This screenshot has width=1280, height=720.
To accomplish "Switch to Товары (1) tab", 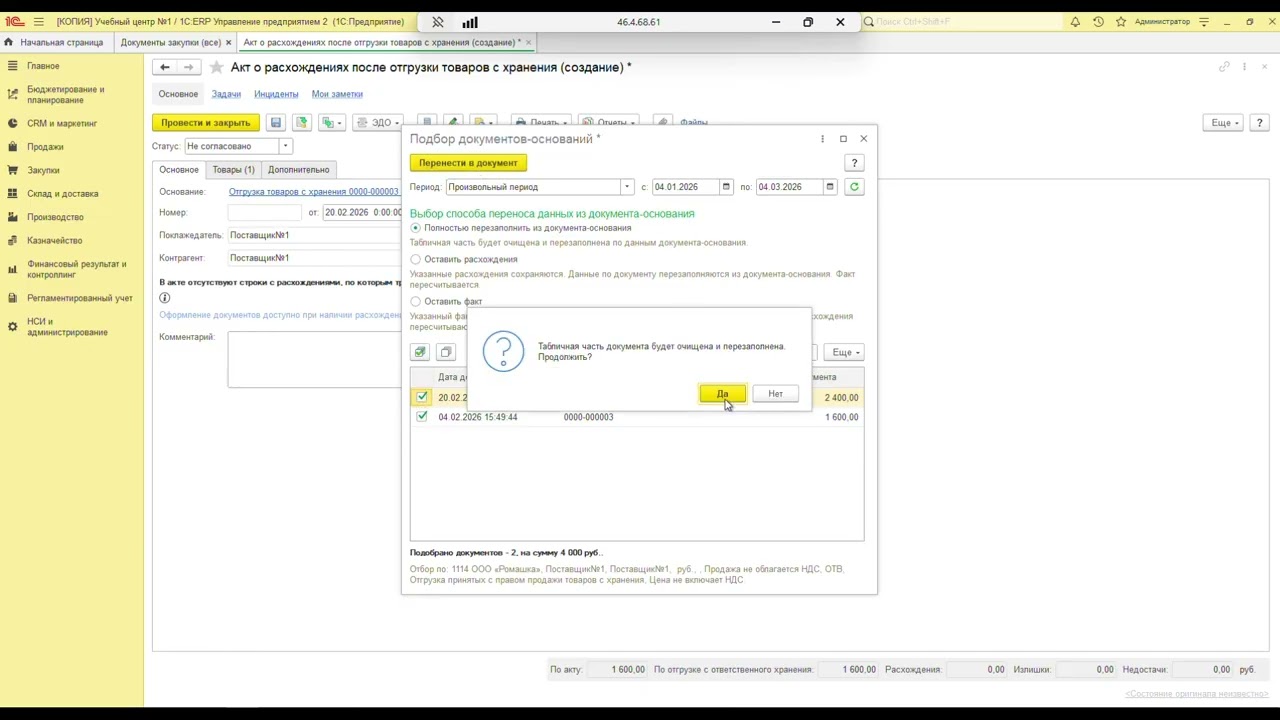I will pos(233,170).
